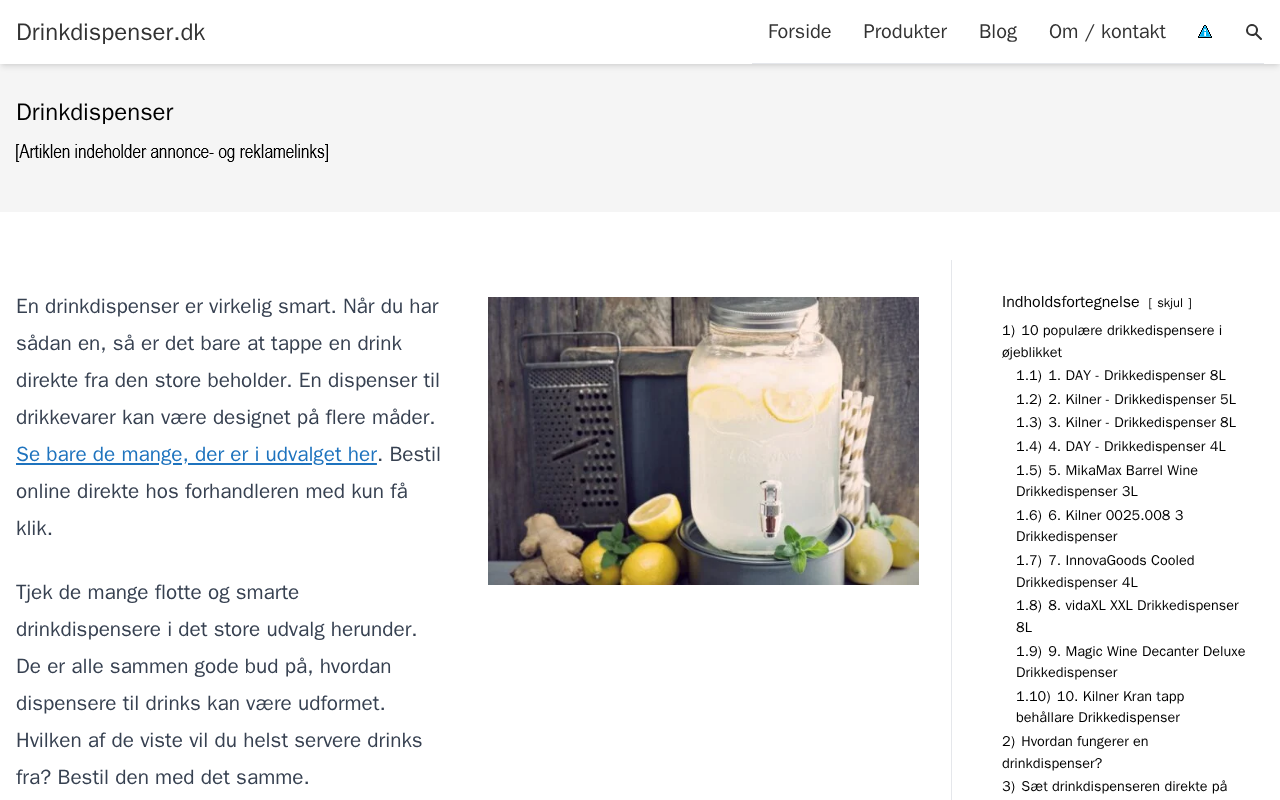Select MikaMax Barrel Wine Drikkedispenser 3L entry
1280x800 pixels.
(x=1107, y=481)
